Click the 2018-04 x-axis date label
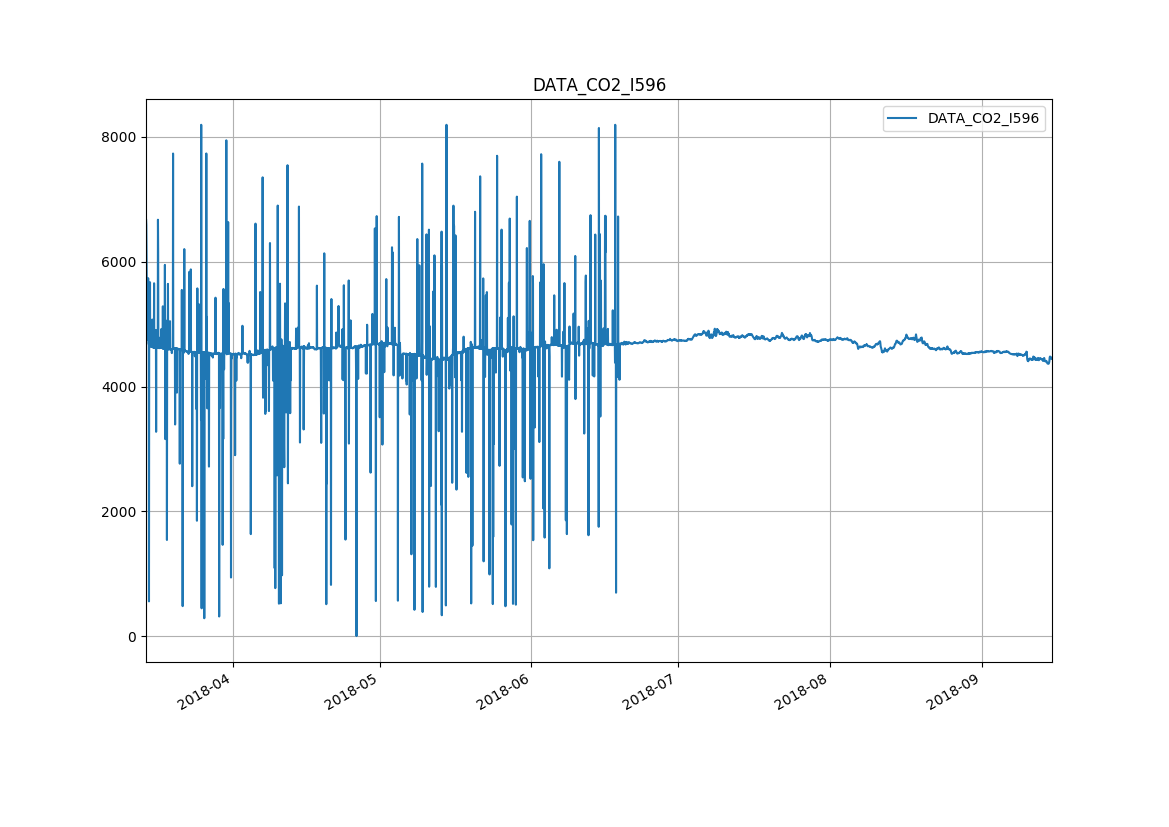1169x827 pixels. (205, 691)
